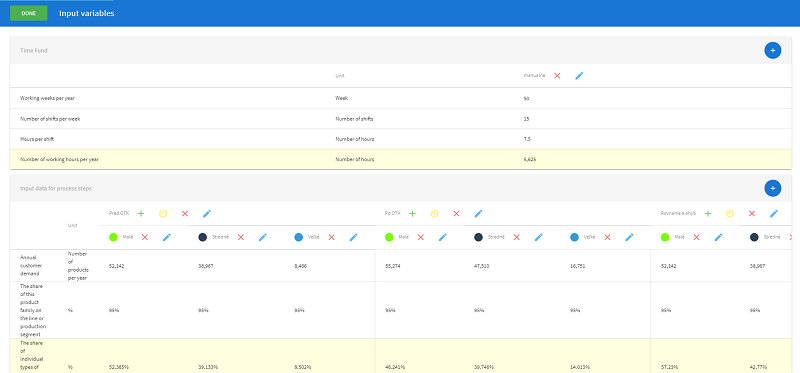
Task: Click light blue Veľké color dot in Po OTK
Action: [574, 237]
